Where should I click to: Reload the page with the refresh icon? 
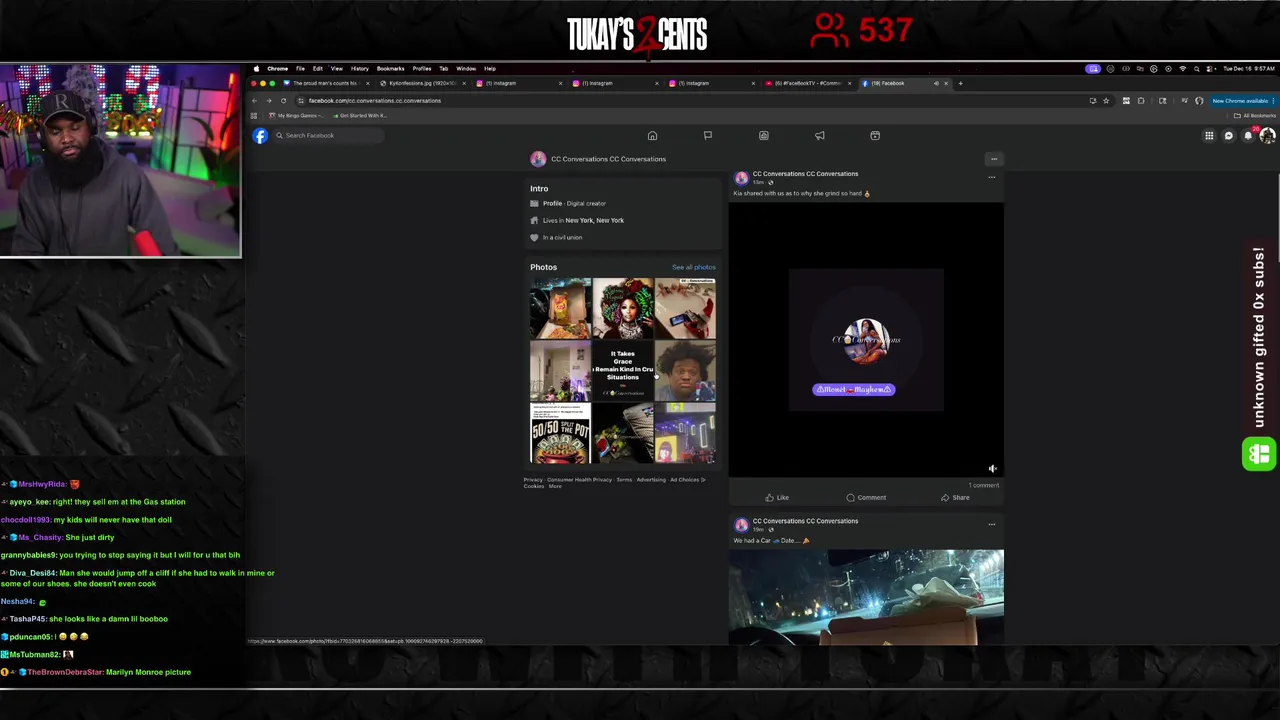pos(283,100)
